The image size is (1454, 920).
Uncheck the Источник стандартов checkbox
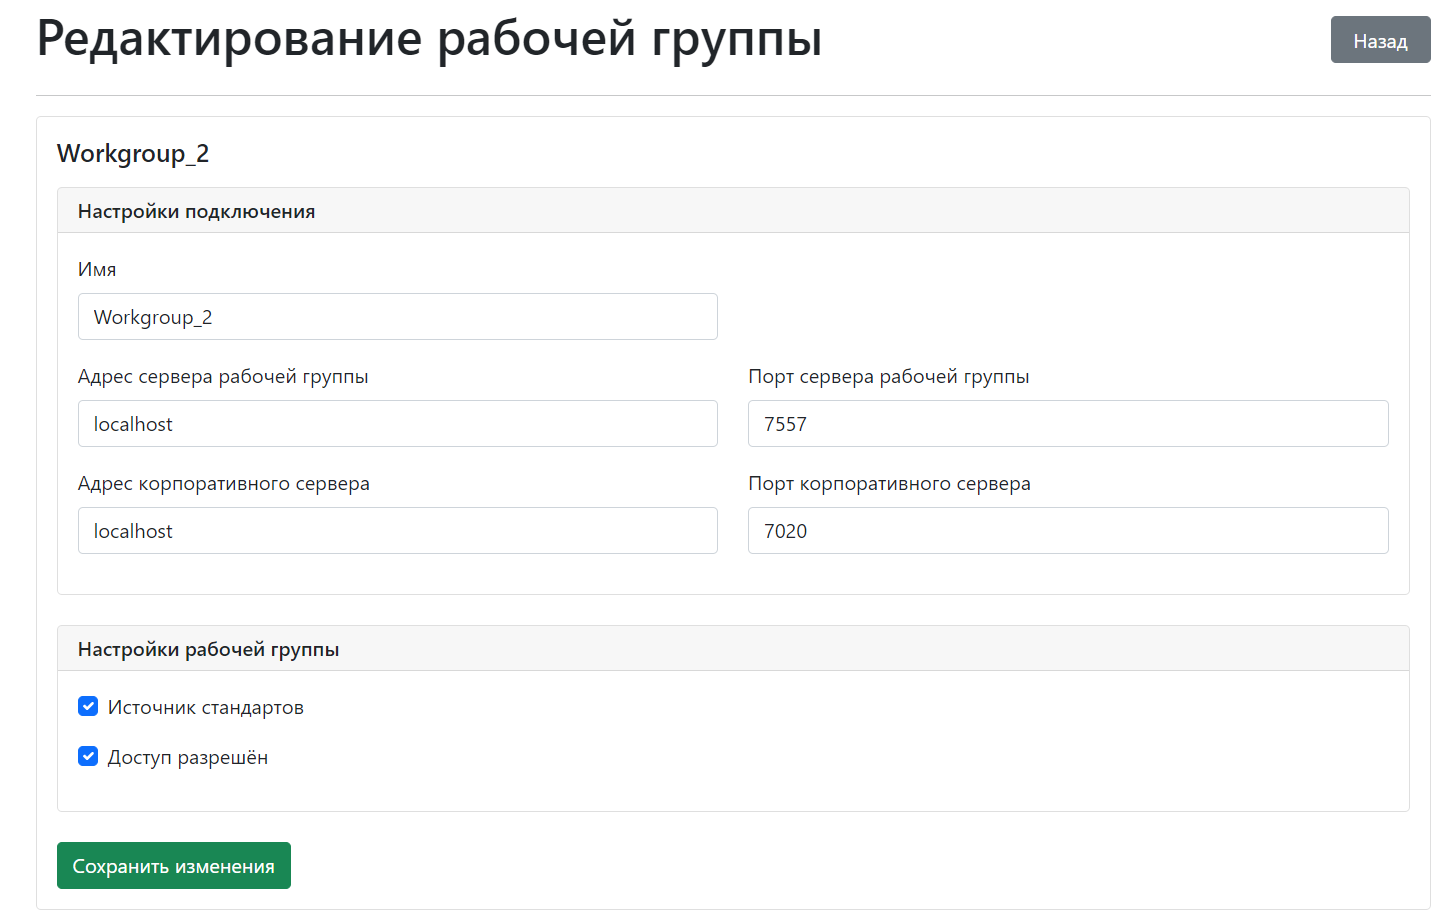tap(88, 706)
